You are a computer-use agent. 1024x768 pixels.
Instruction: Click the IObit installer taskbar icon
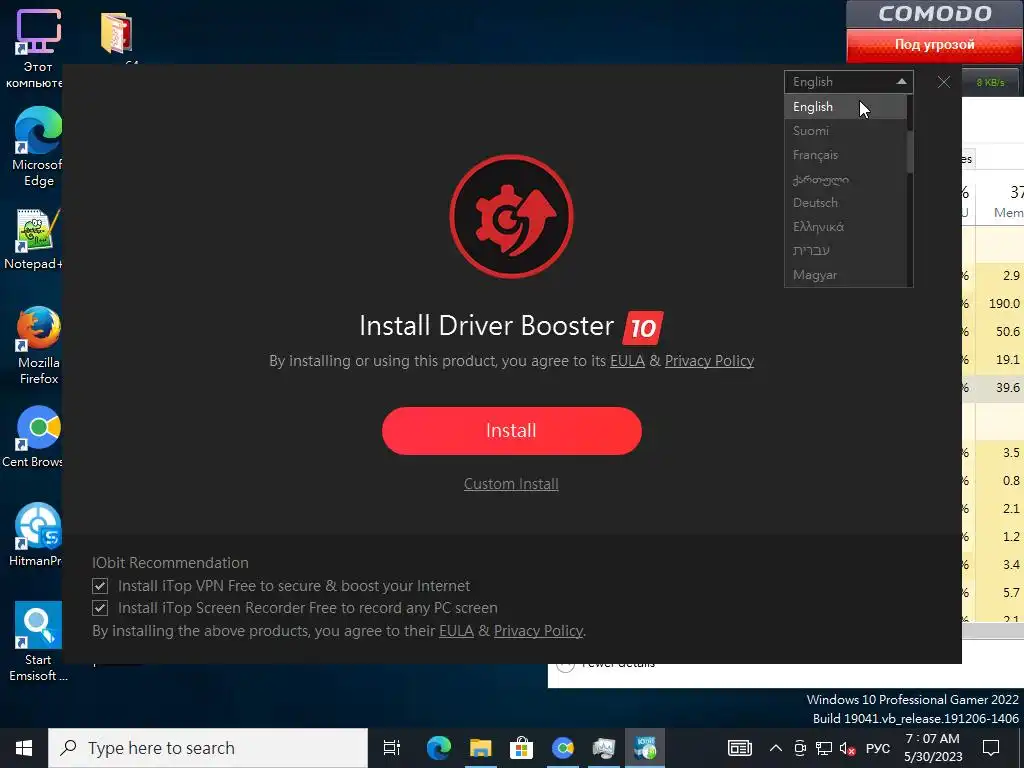click(x=645, y=748)
